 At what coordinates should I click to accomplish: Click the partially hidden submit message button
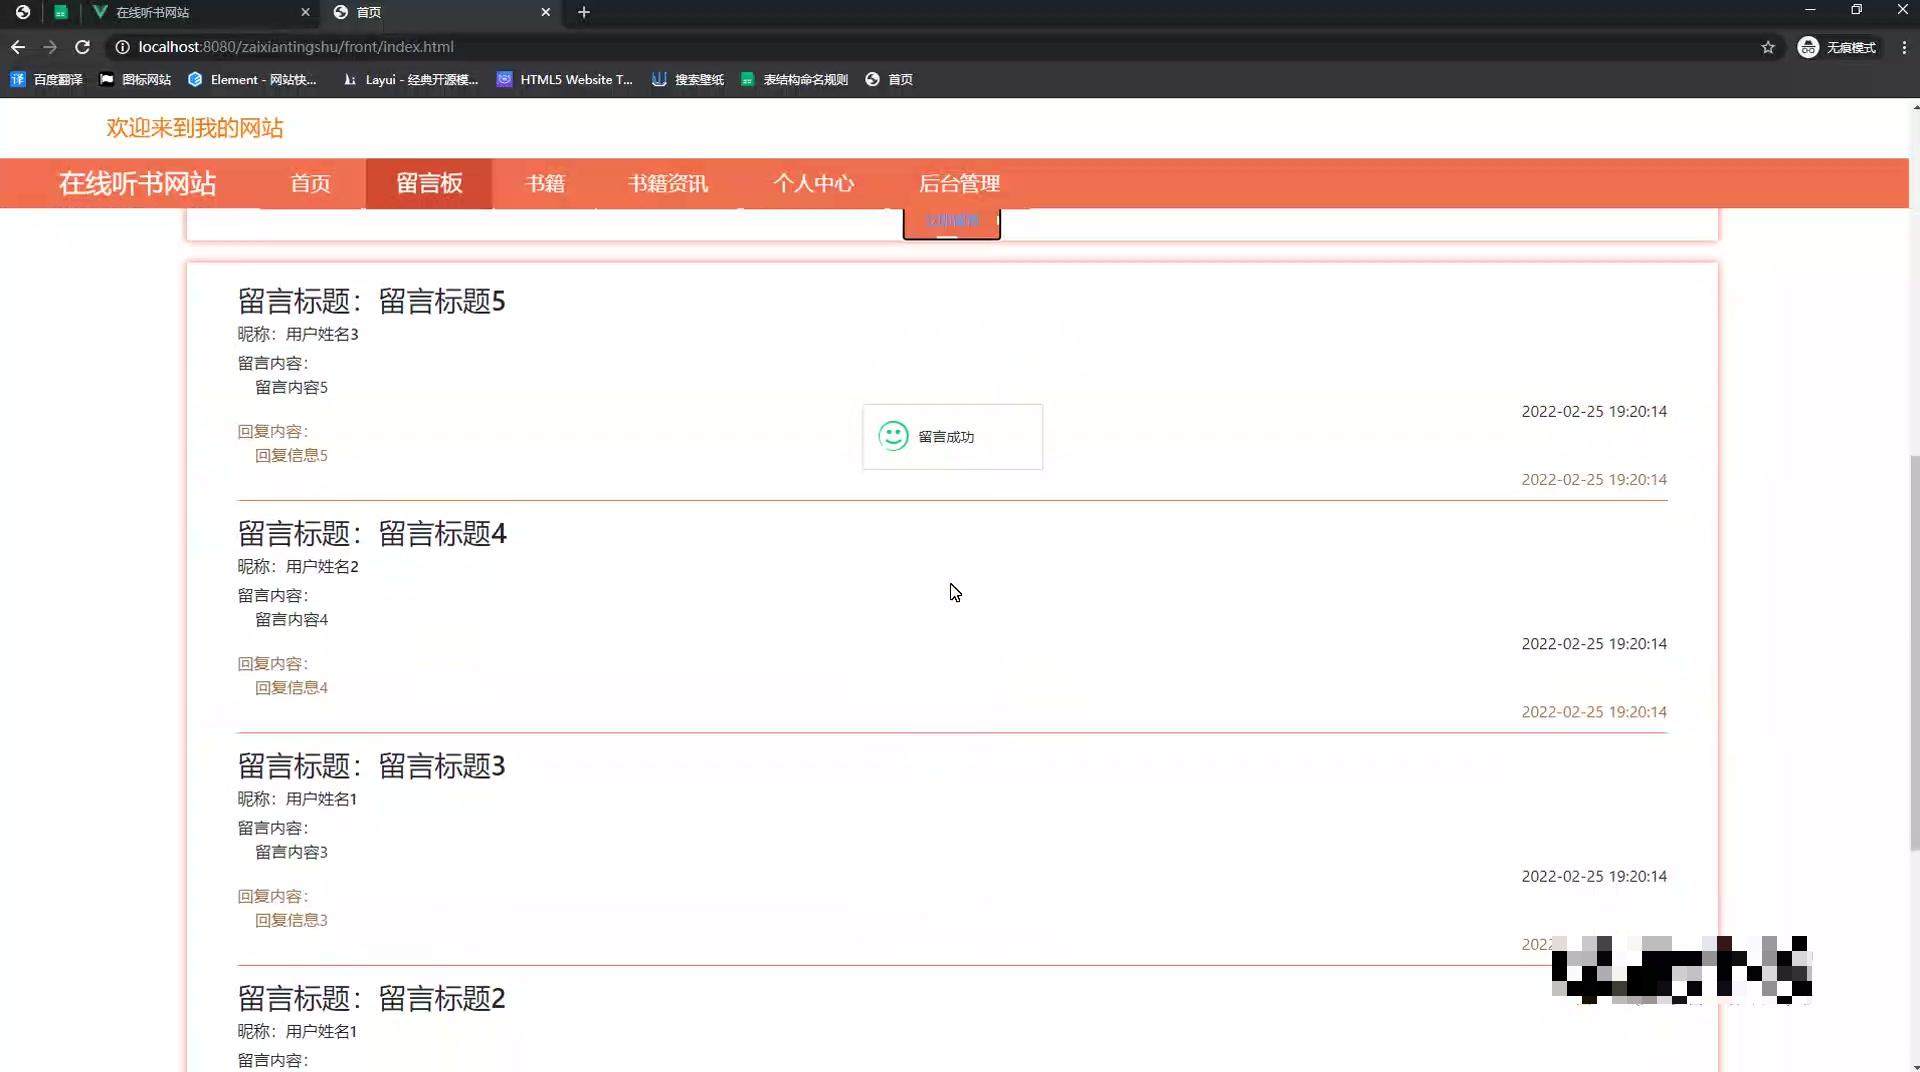click(952, 223)
